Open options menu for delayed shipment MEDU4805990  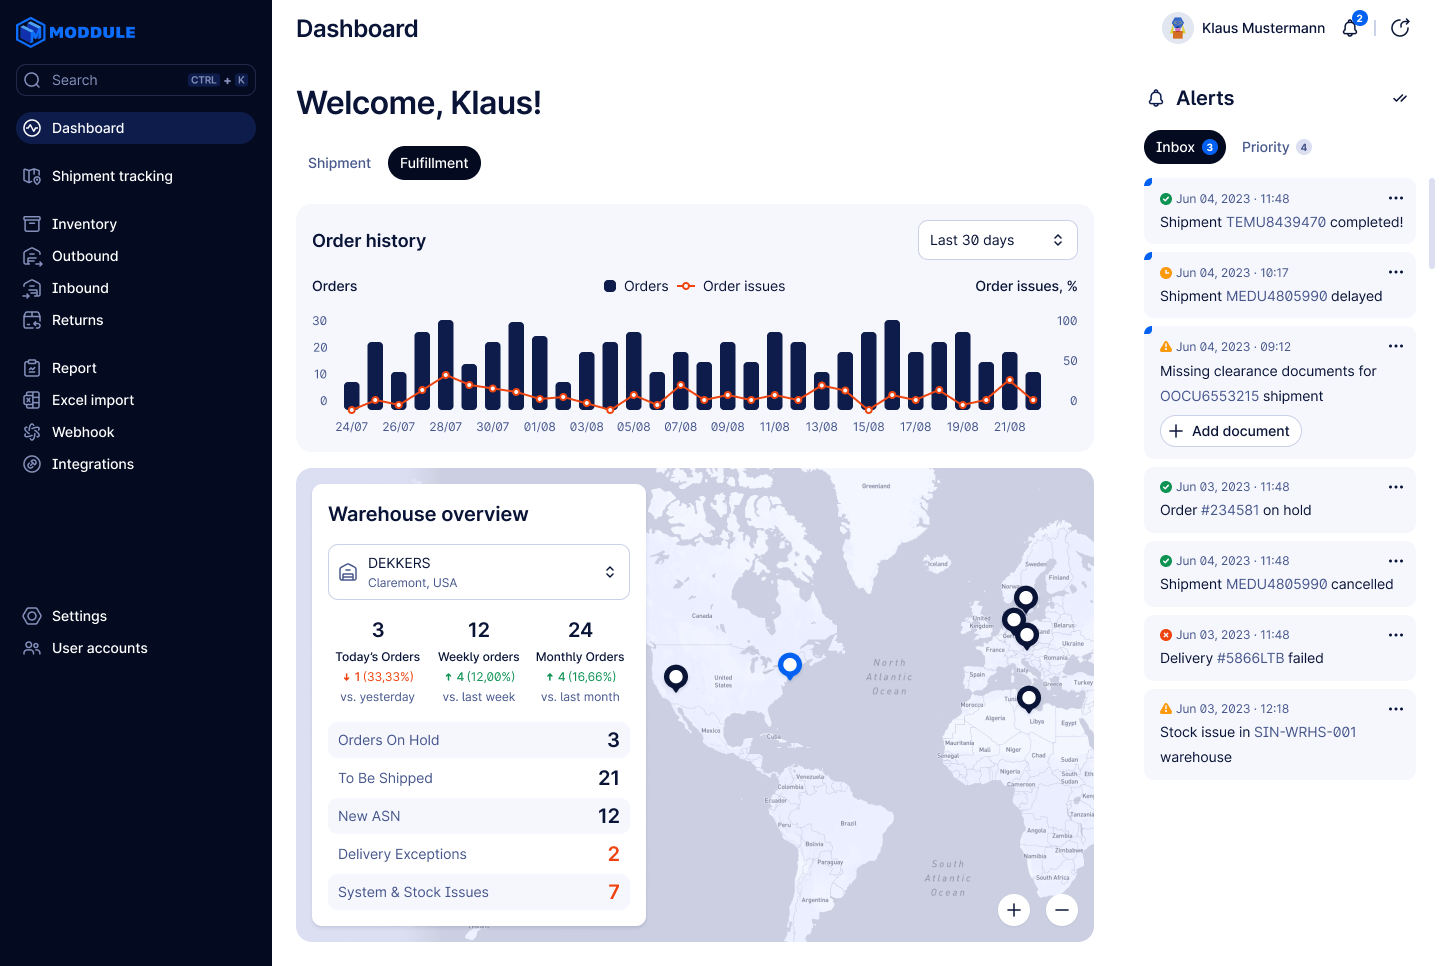(1395, 272)
